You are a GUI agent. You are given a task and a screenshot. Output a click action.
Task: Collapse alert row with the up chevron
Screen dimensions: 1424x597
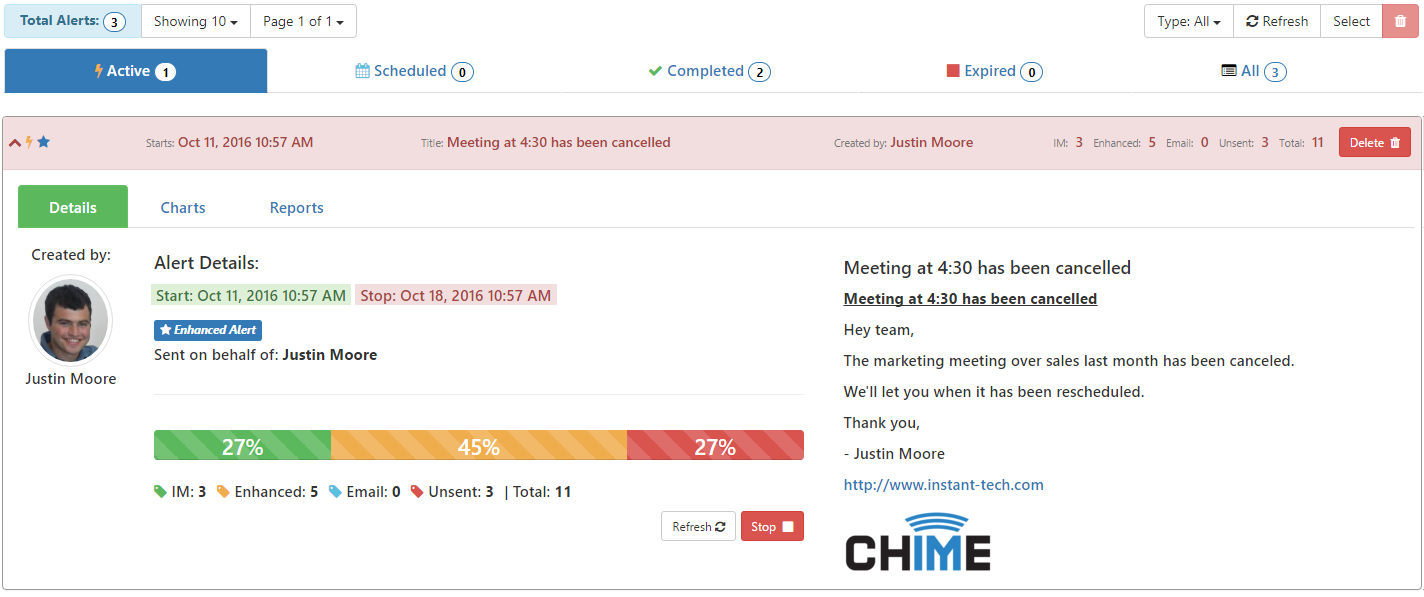click(x=15, y=142)
